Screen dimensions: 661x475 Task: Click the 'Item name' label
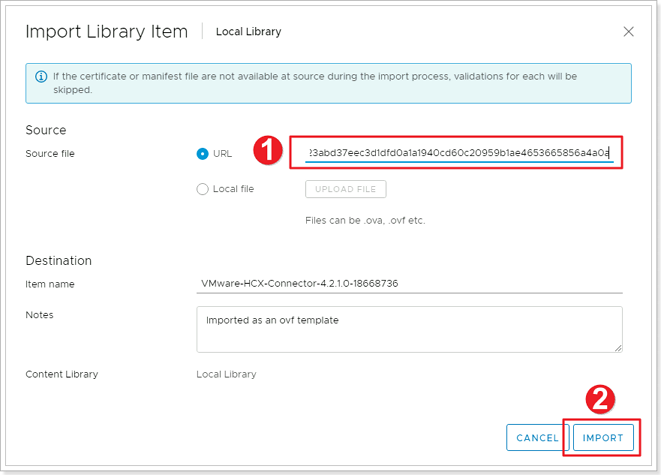50,284
